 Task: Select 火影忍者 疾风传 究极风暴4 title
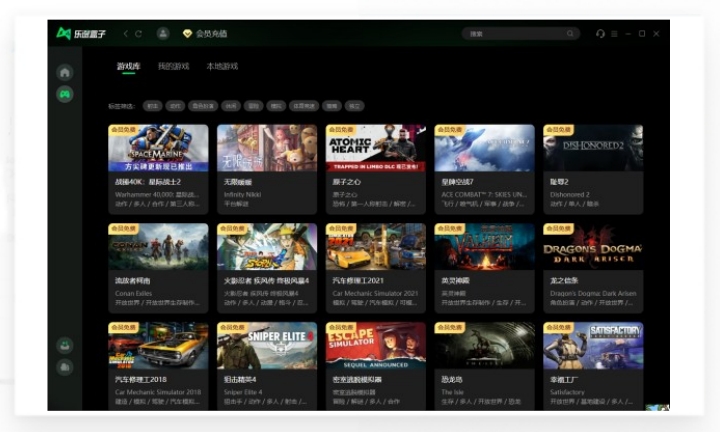click(x=266, y=281)
